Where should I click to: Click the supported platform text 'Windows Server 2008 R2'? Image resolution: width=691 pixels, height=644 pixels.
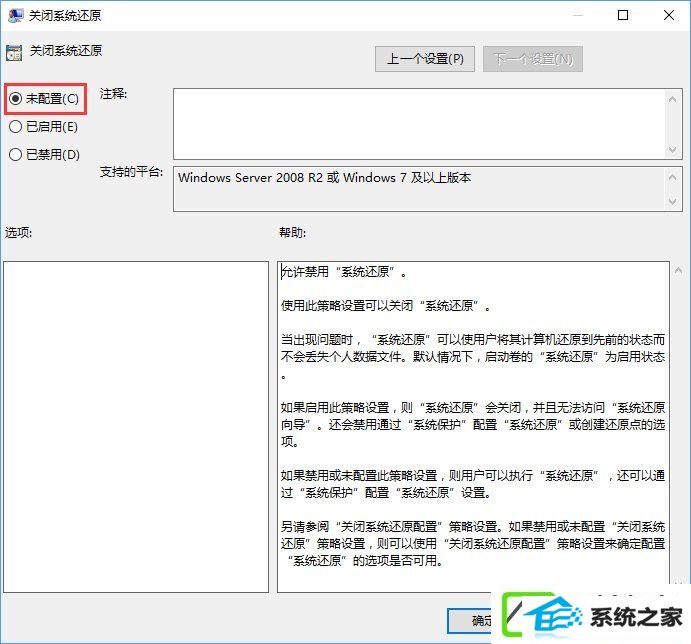[x=250, y=178]
